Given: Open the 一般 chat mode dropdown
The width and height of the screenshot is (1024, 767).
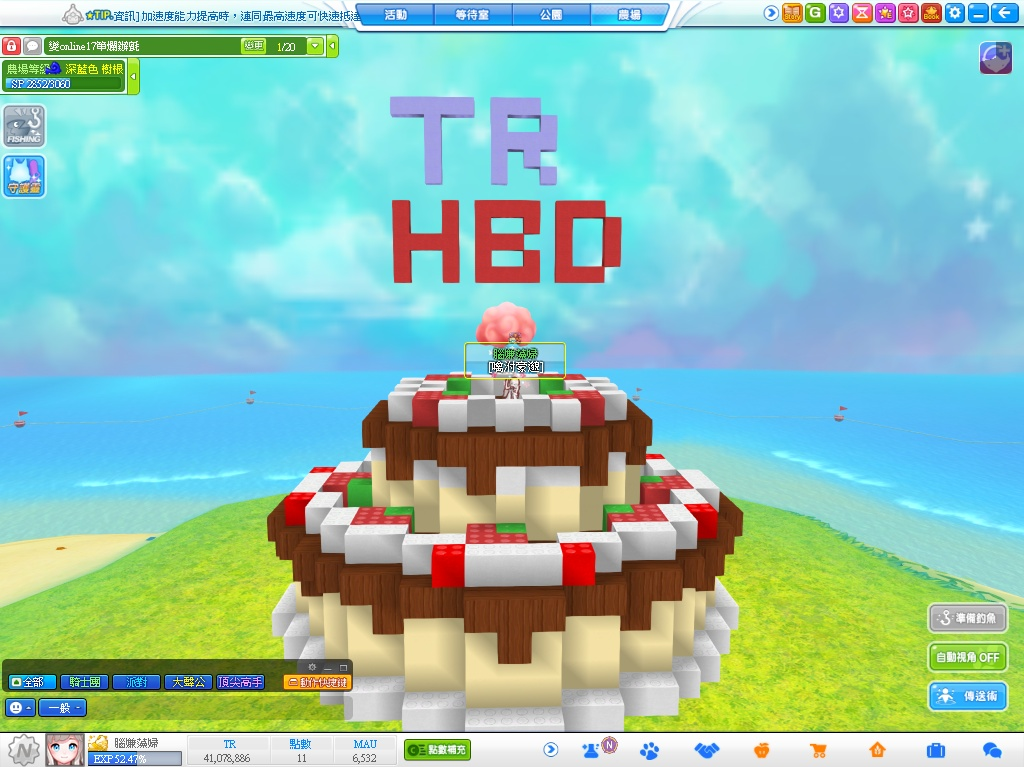Looking at the screenshot, I should 62,707.
